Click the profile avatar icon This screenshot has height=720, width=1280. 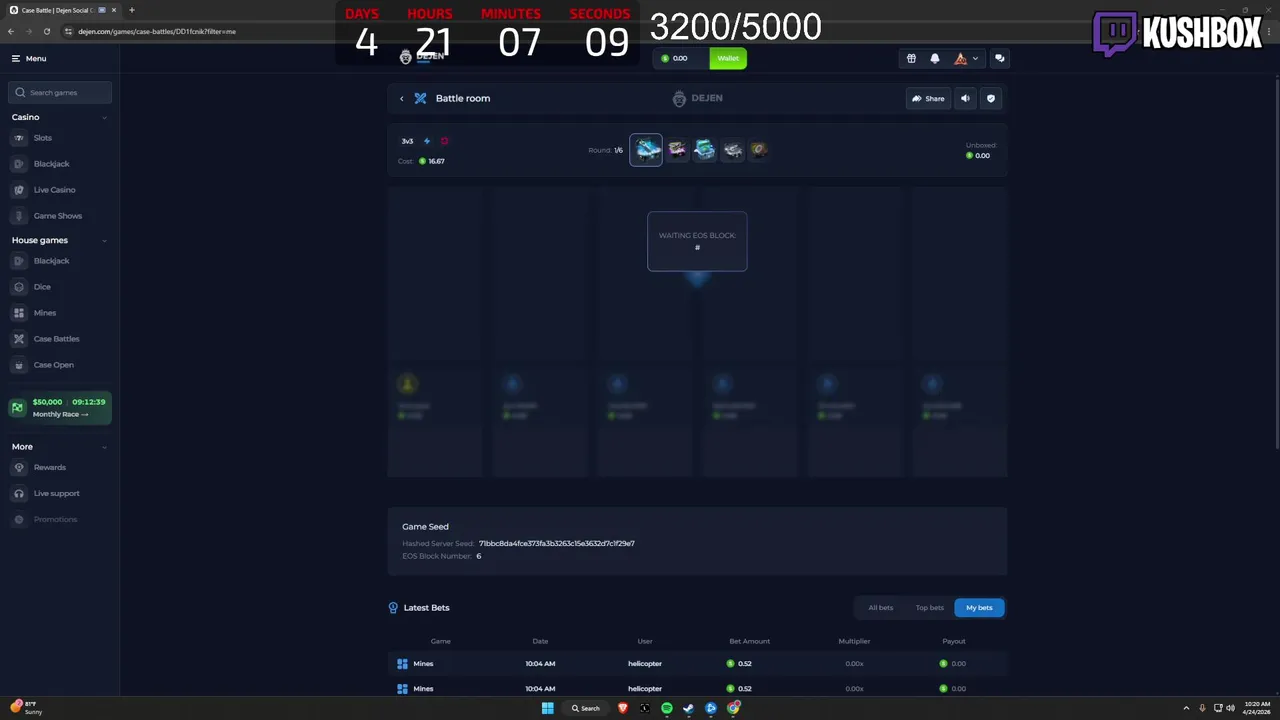[x=960, y=58]
